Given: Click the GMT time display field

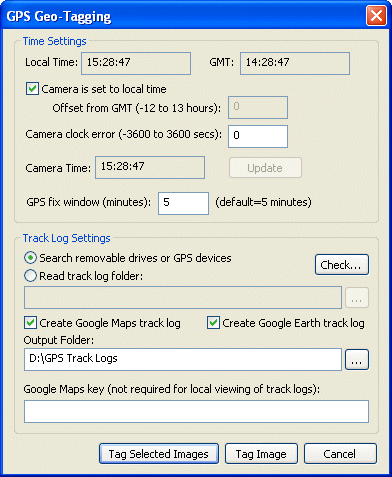Looking at the screenshot, I should tap(295, 63).
